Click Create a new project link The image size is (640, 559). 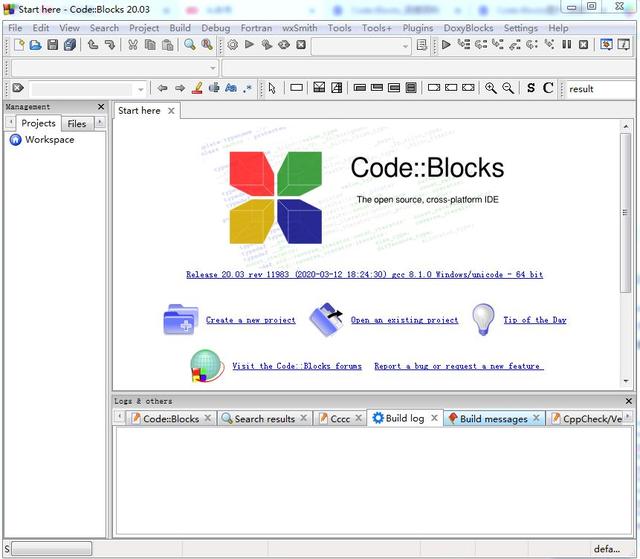coord(251,320)
